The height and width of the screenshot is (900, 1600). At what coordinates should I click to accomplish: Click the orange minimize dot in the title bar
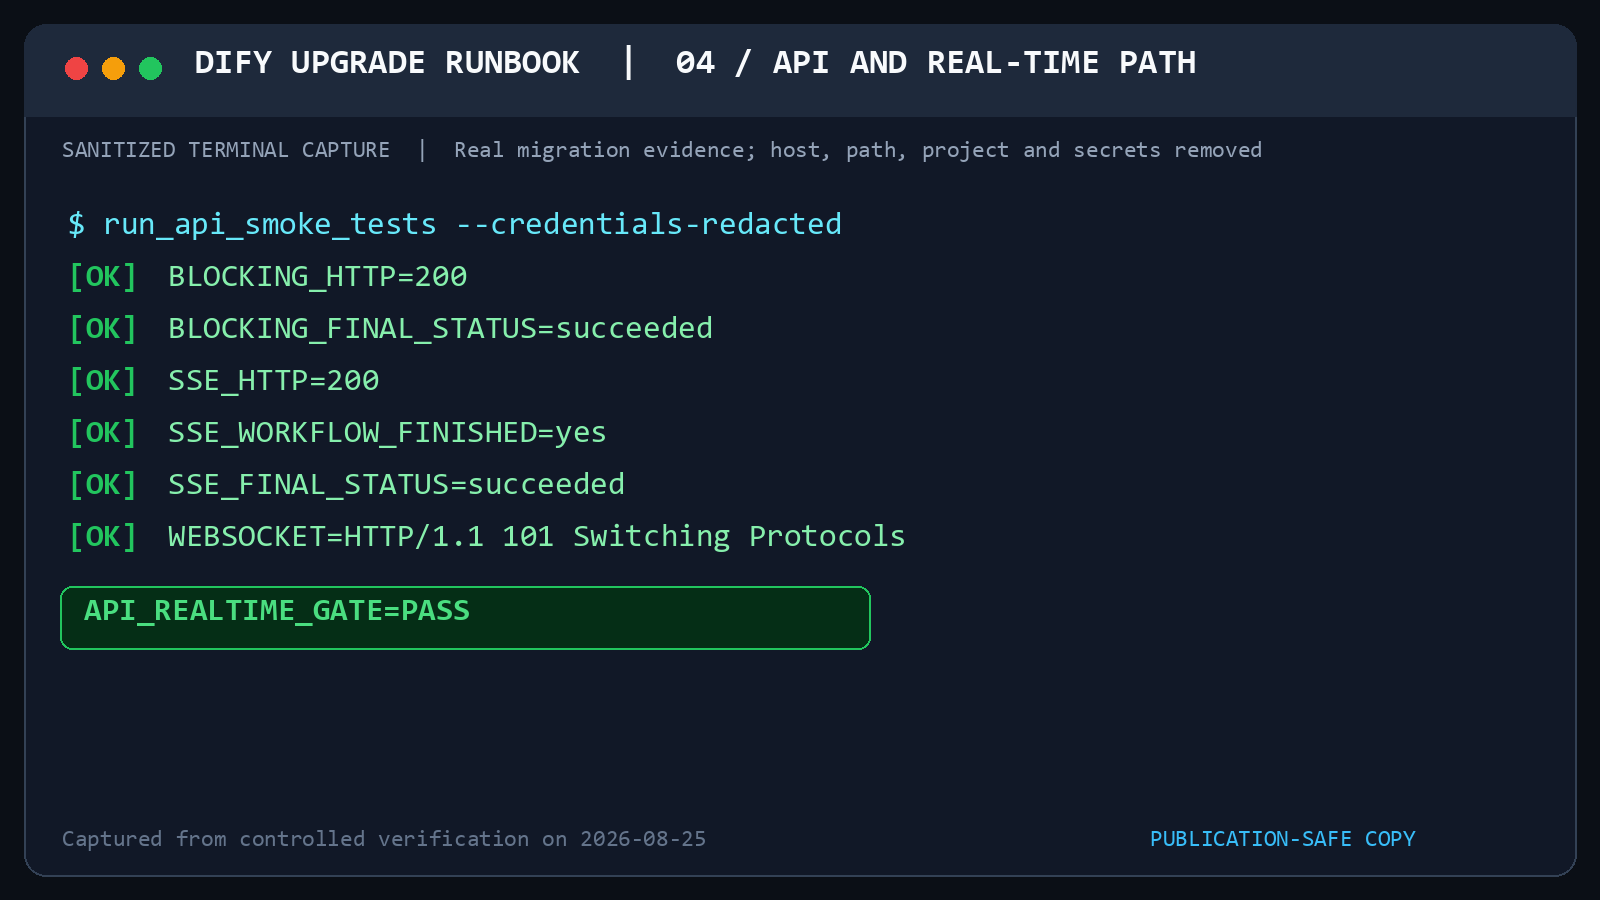tap(113, 68)
